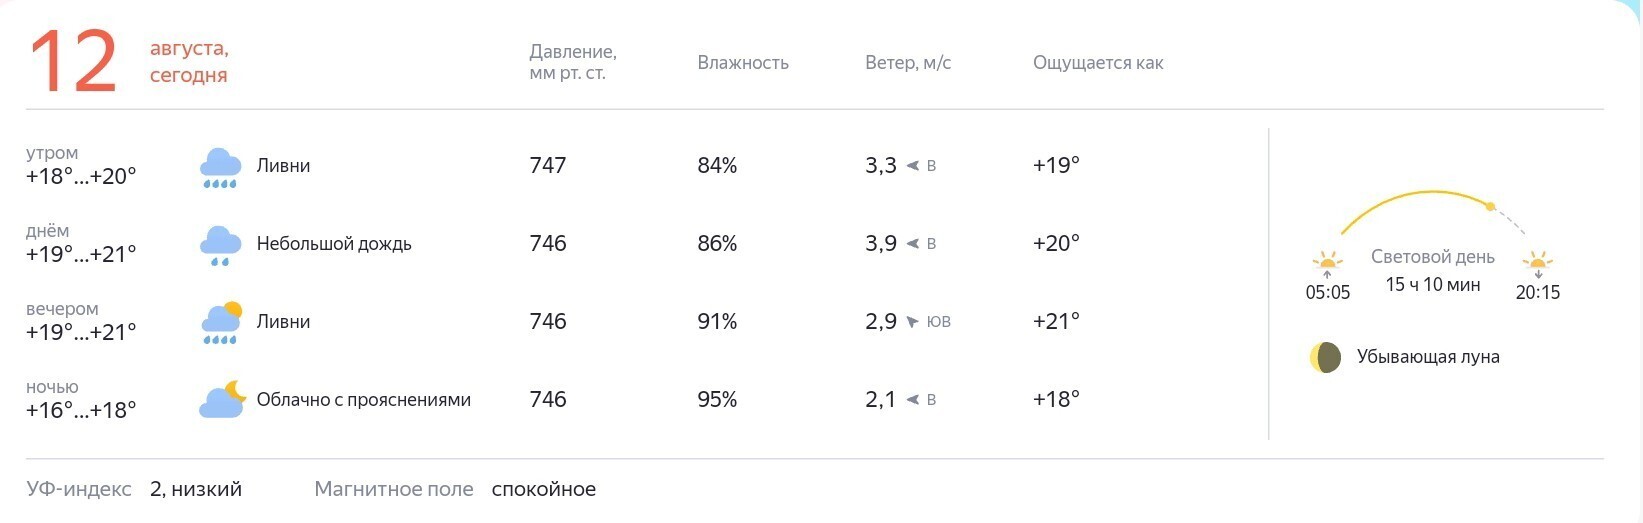Click the 'августа, сегодня' date label

click(189, 62)
